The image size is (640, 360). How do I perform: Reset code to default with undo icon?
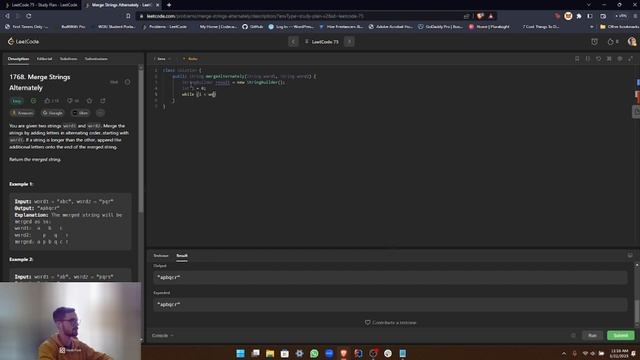tap(598, 59)
